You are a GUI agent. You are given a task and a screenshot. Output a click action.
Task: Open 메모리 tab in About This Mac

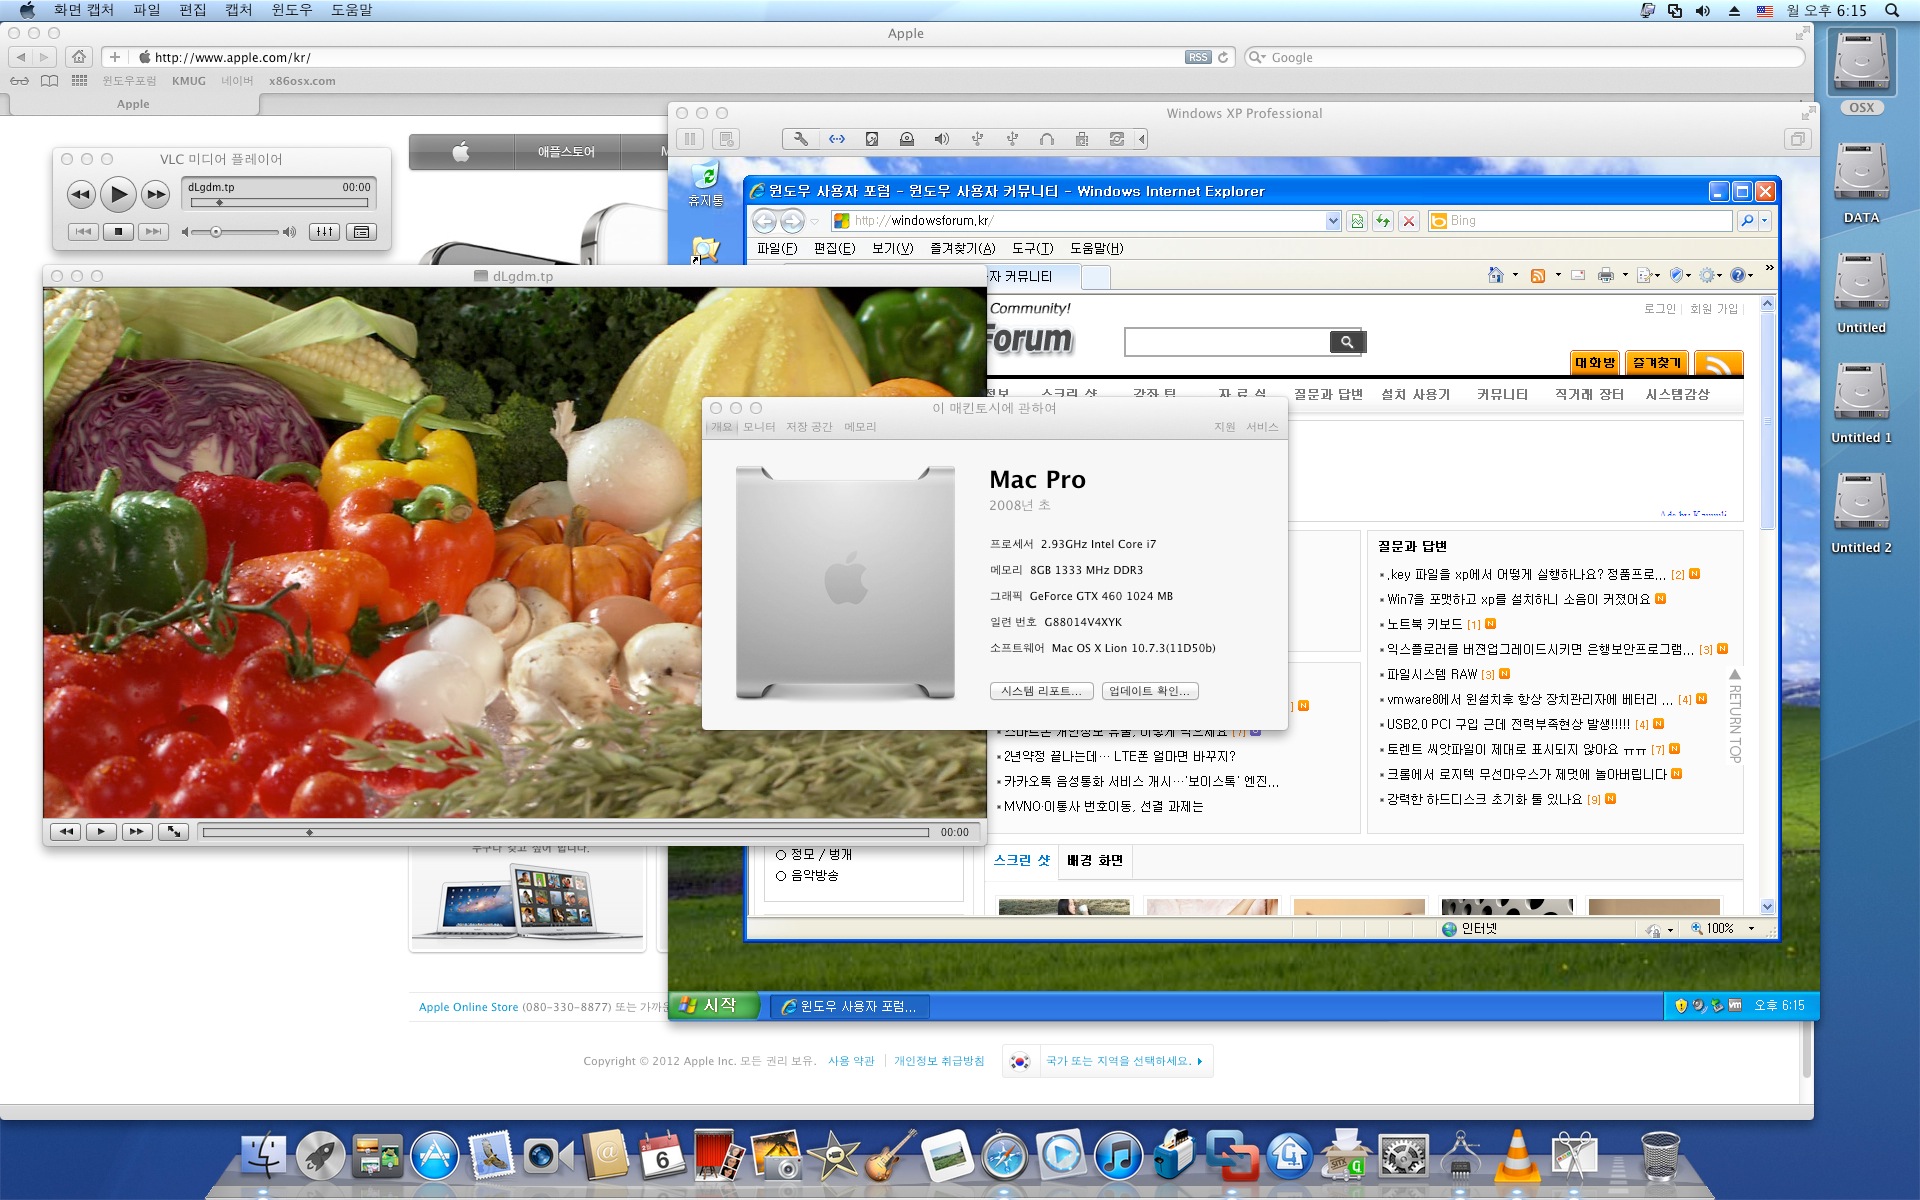[x=860, y=427]
